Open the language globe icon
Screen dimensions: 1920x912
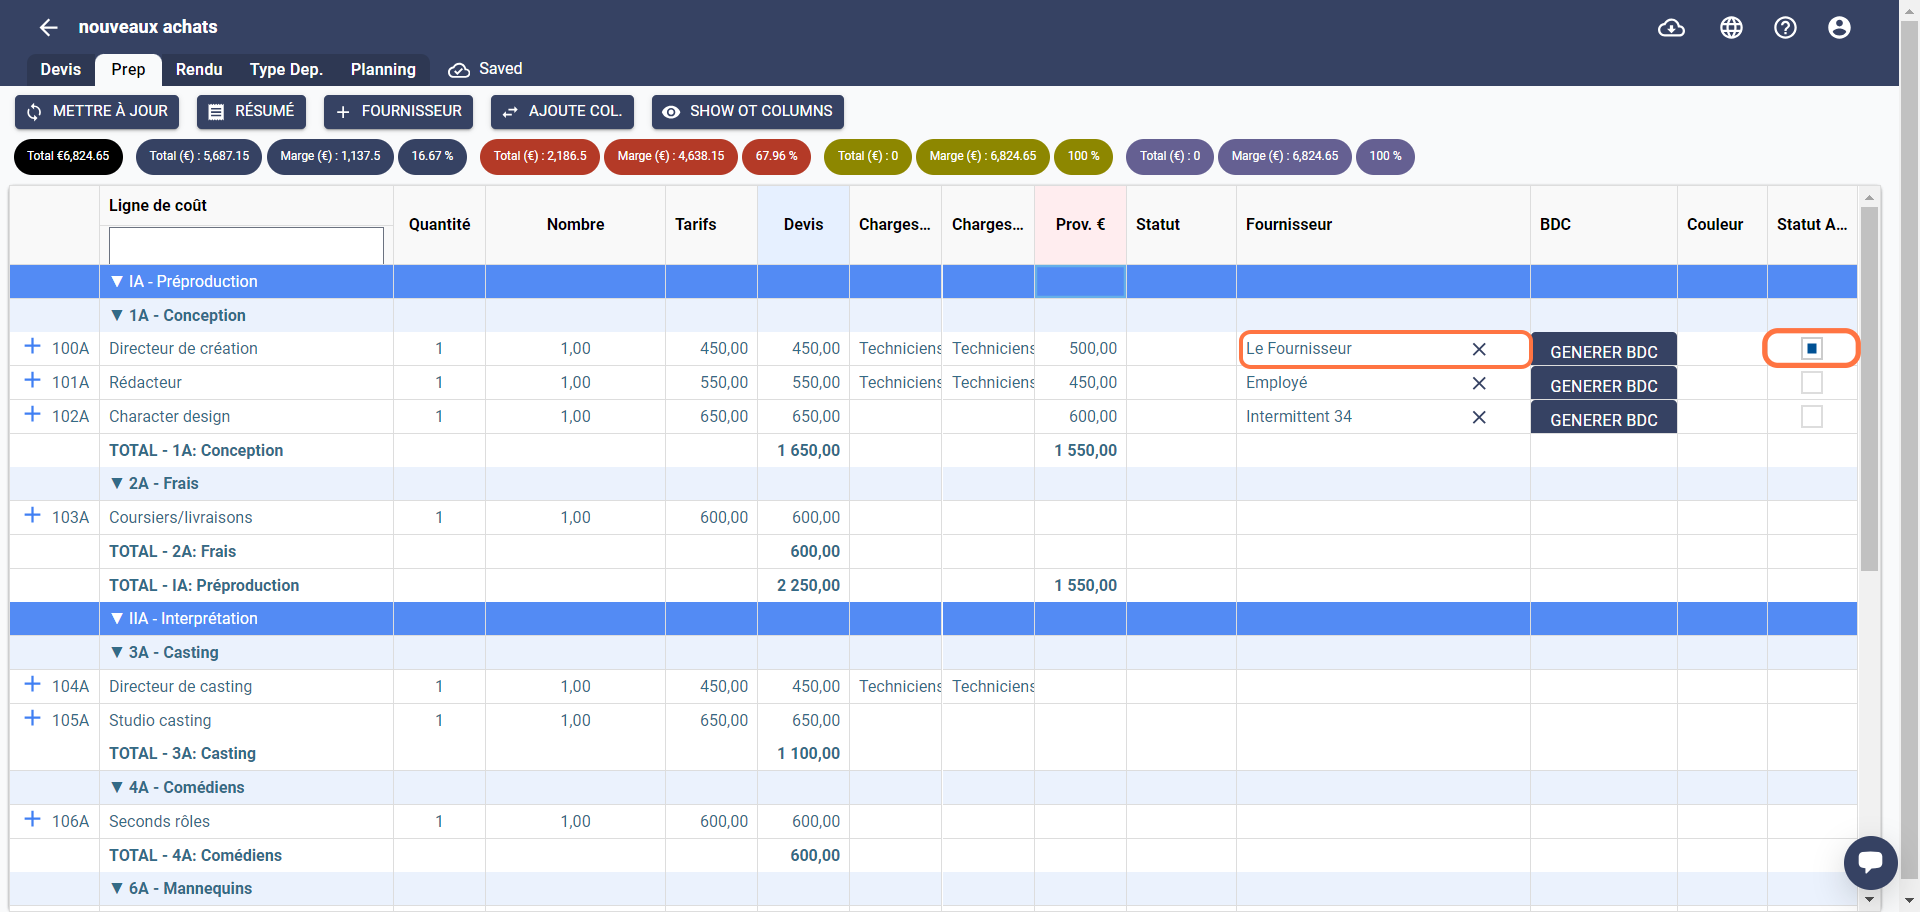[x=1731, y=28]
